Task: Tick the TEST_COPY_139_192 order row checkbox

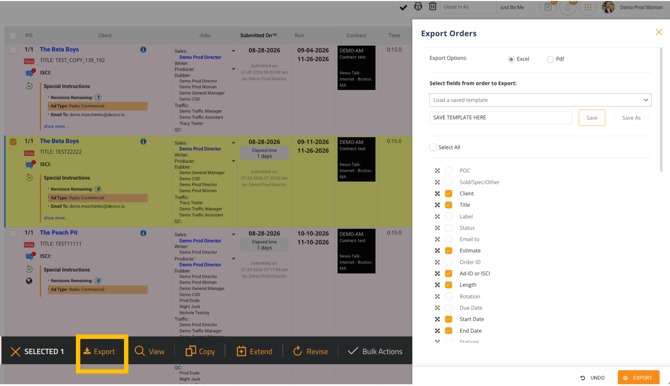Action: (x=13, y=50)
